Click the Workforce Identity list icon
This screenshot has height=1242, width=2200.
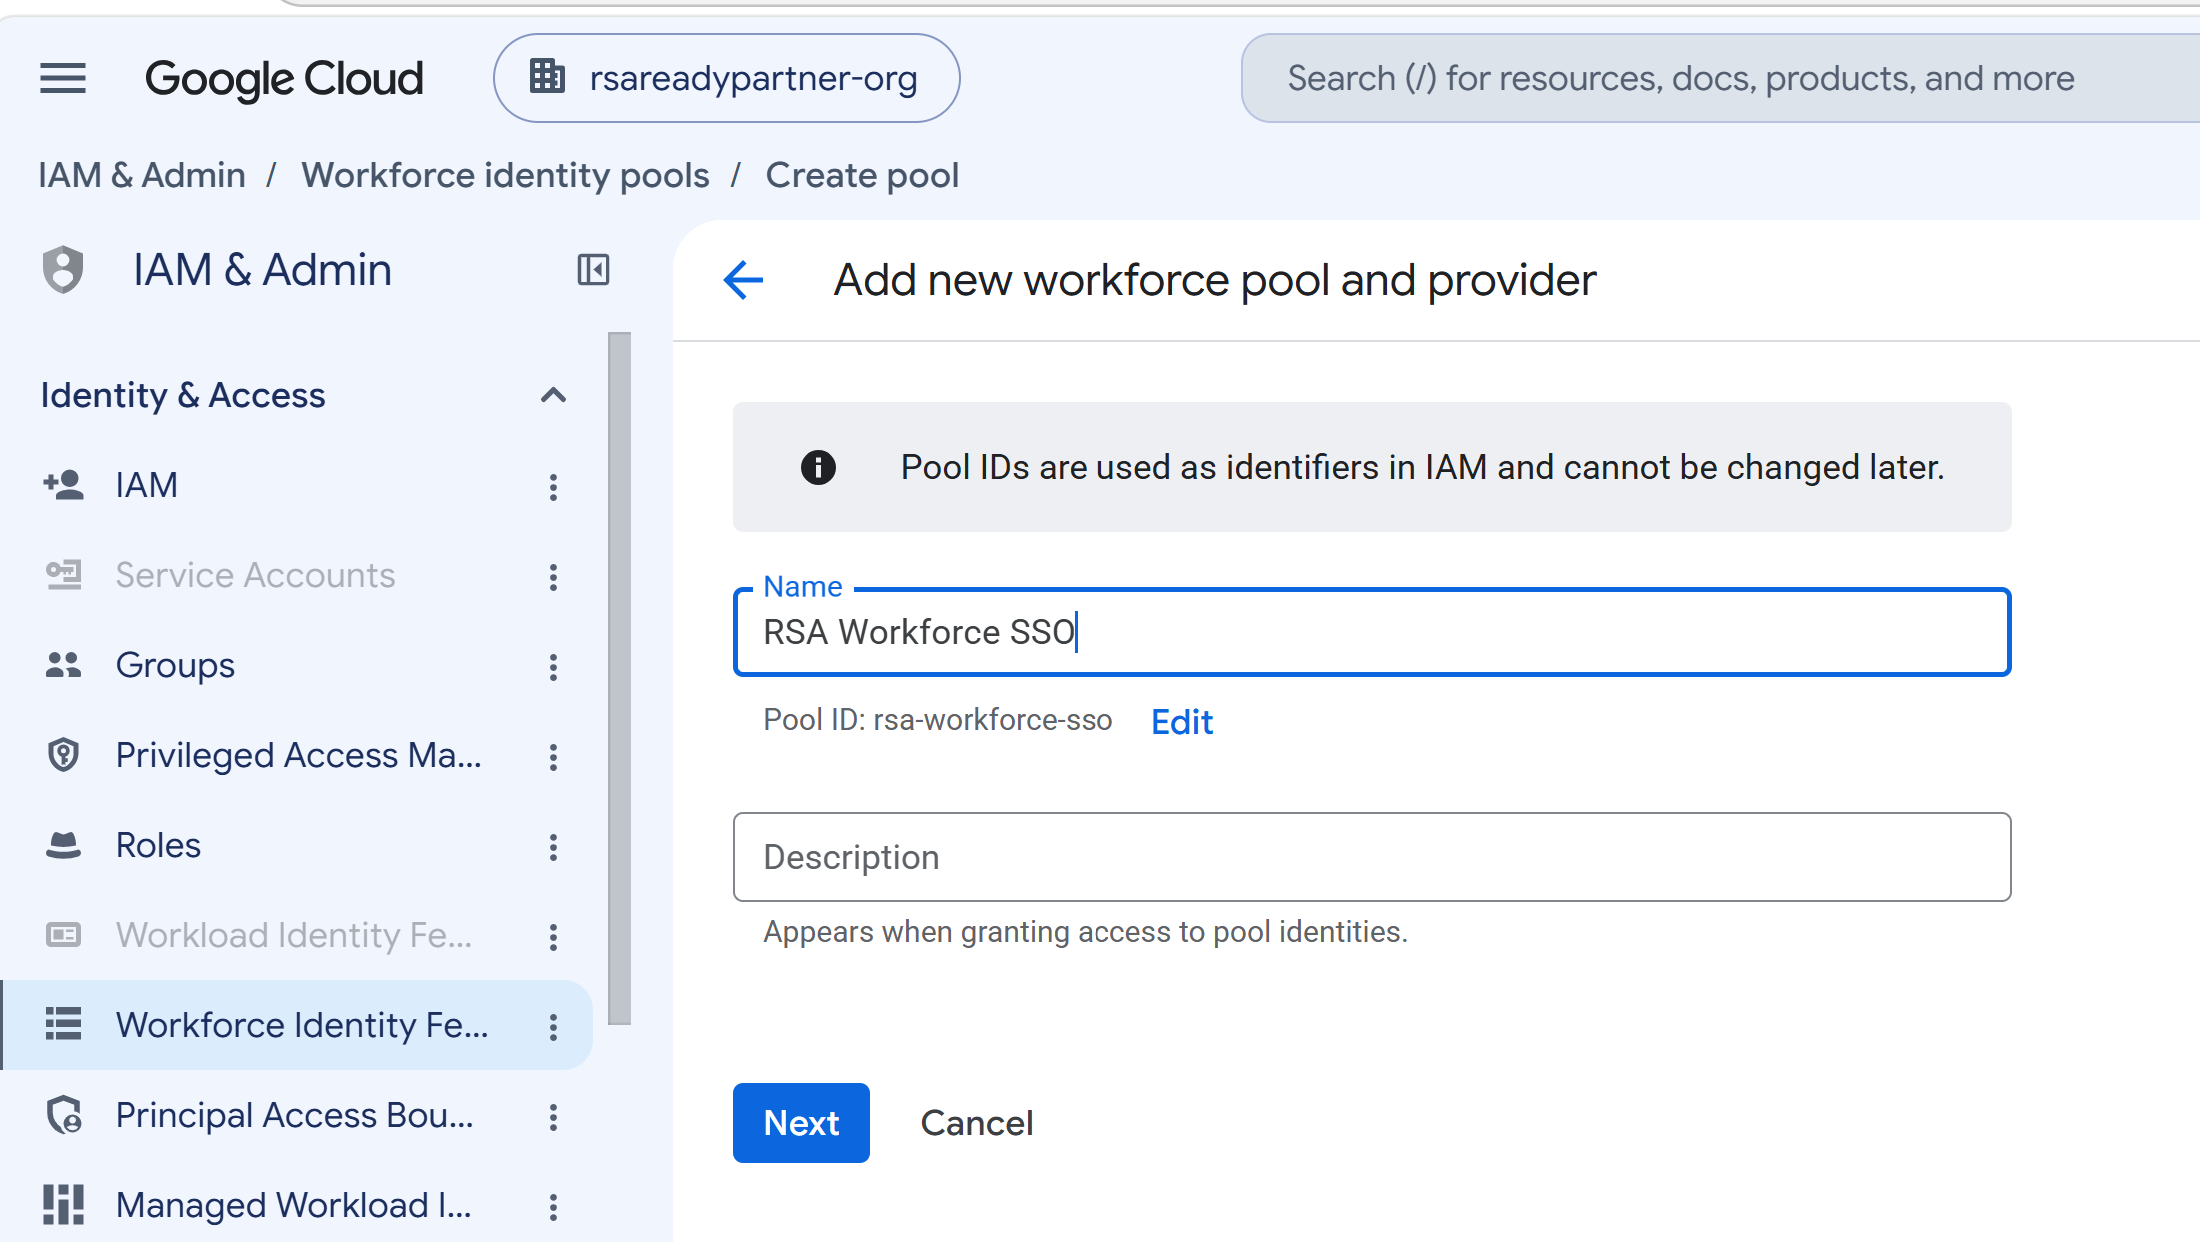pyautogui.click(x=63, y=1023)
